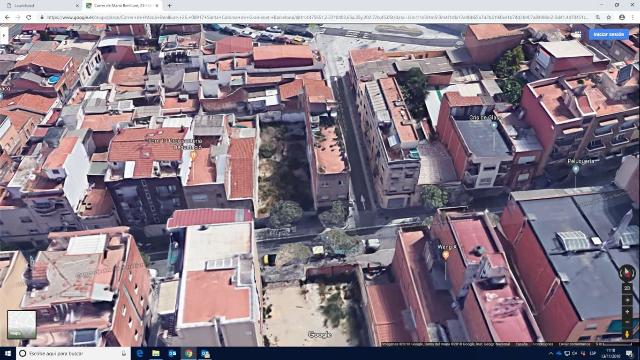
Task: Open the second Outlook taskbar window
Action: point(205,353)
